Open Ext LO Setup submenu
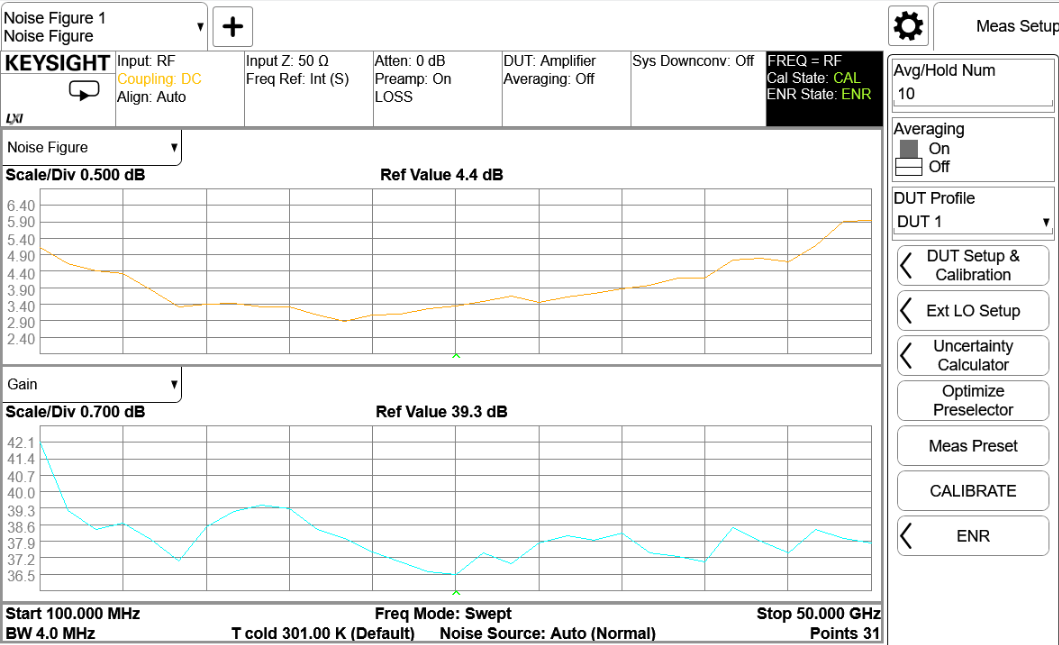 (x=973, y=311)
